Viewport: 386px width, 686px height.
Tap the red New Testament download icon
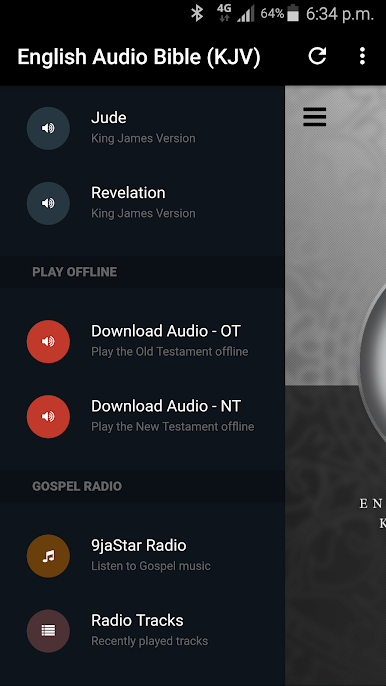click(x=48, y=416)
